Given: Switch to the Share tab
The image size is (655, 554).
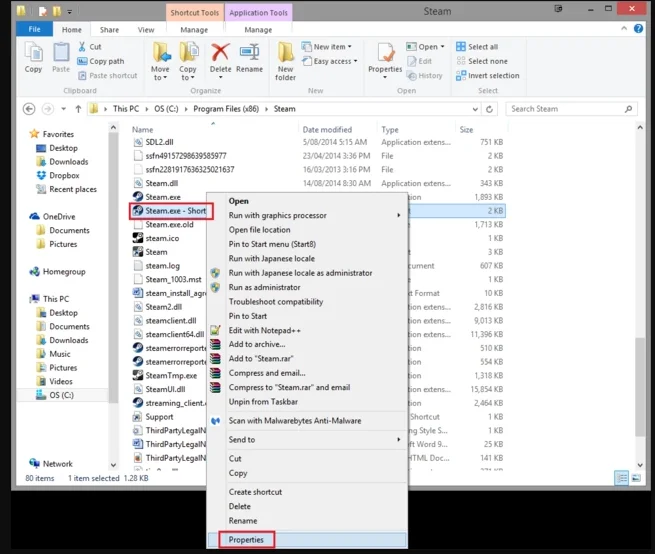Looking at the screenshot, I should (109, 30).
